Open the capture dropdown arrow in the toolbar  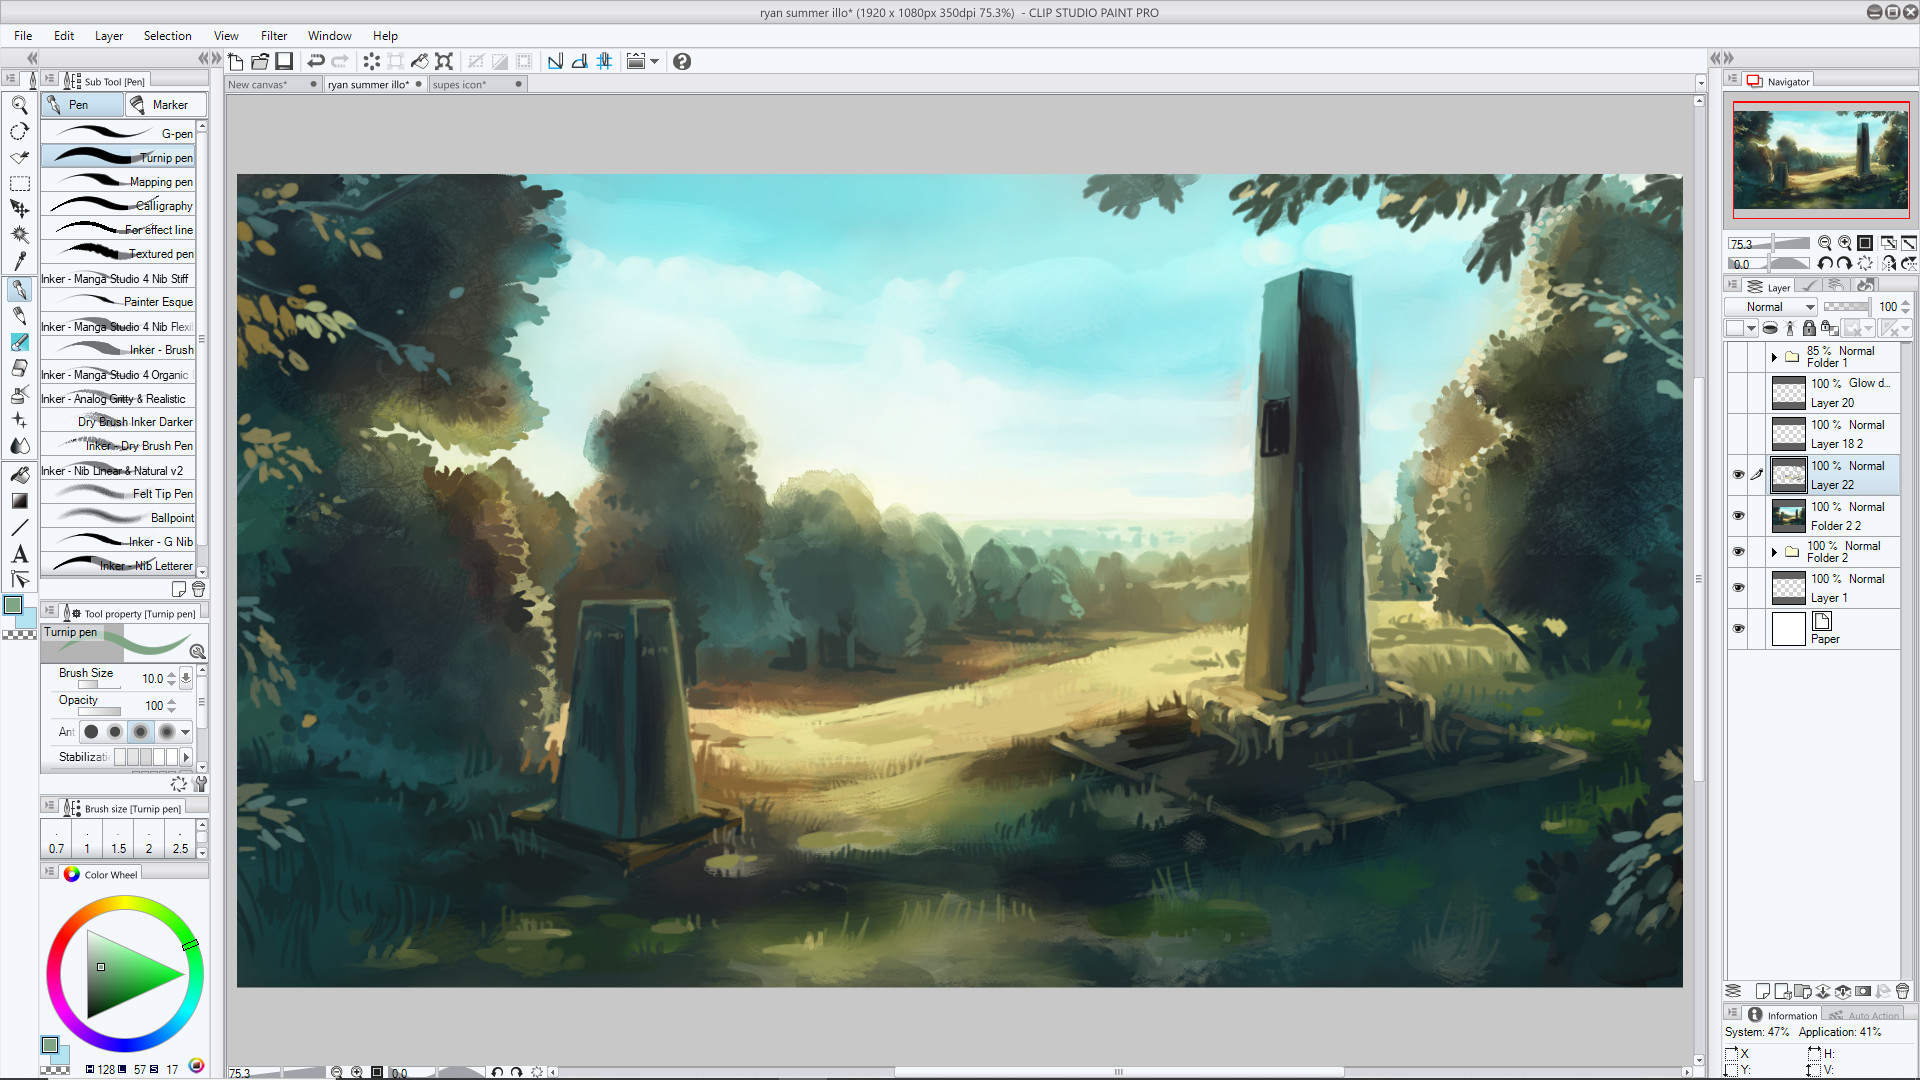point(655,62)
